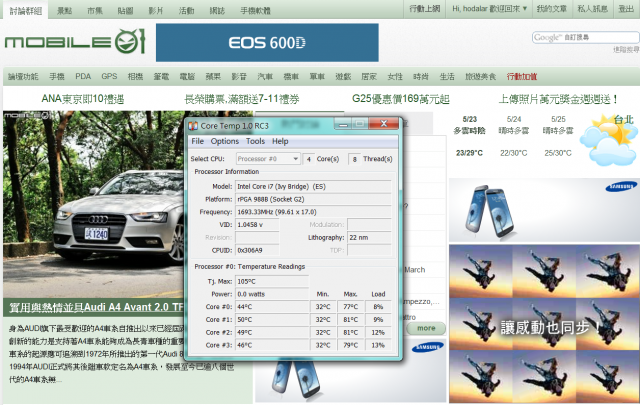
Task: Open the 手機軟體 tab
Action: 256,11
